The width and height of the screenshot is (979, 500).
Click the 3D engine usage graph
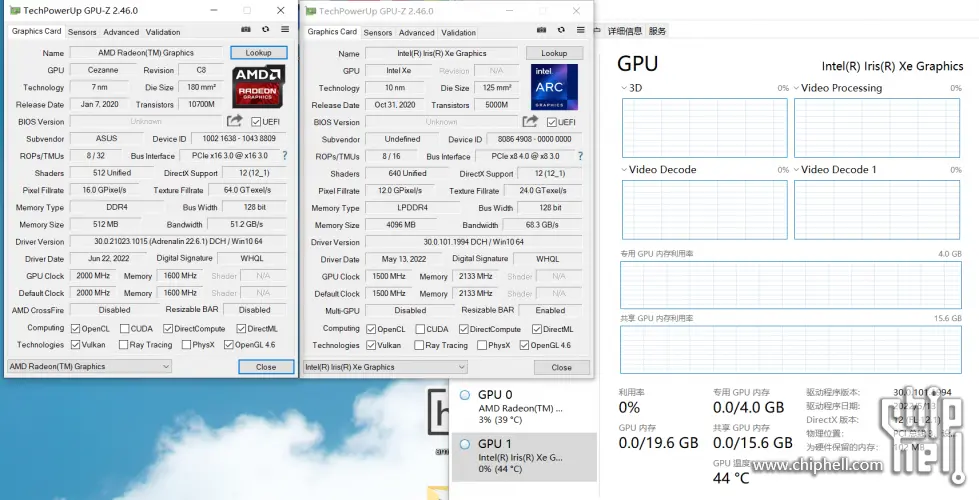pos(704,127)
